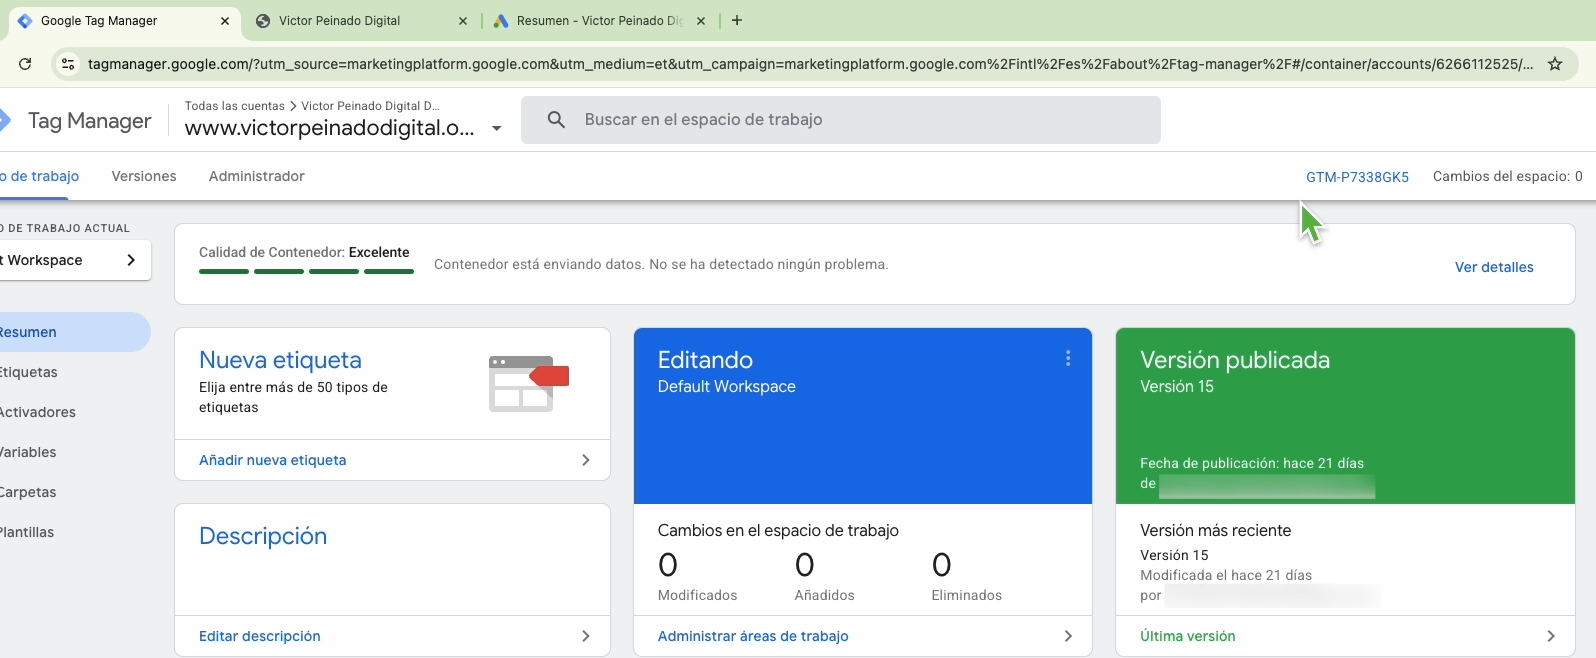The image size is (1596, 658).
Task: Click chevron next to Editar descripción
Action: point(586,636)
